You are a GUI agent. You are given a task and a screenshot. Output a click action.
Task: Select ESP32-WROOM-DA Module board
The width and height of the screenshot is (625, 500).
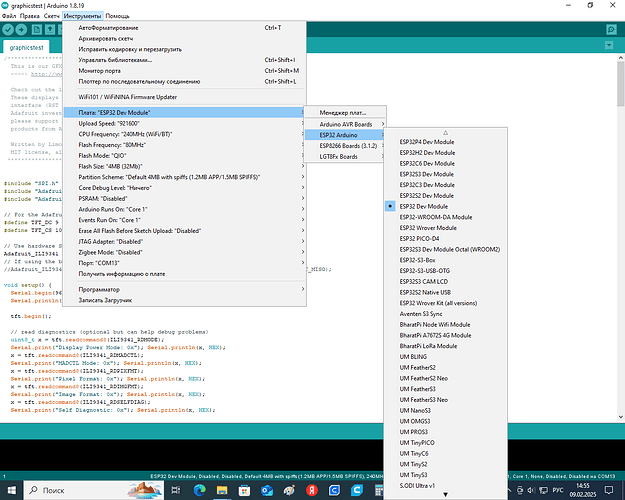[445, 217]
